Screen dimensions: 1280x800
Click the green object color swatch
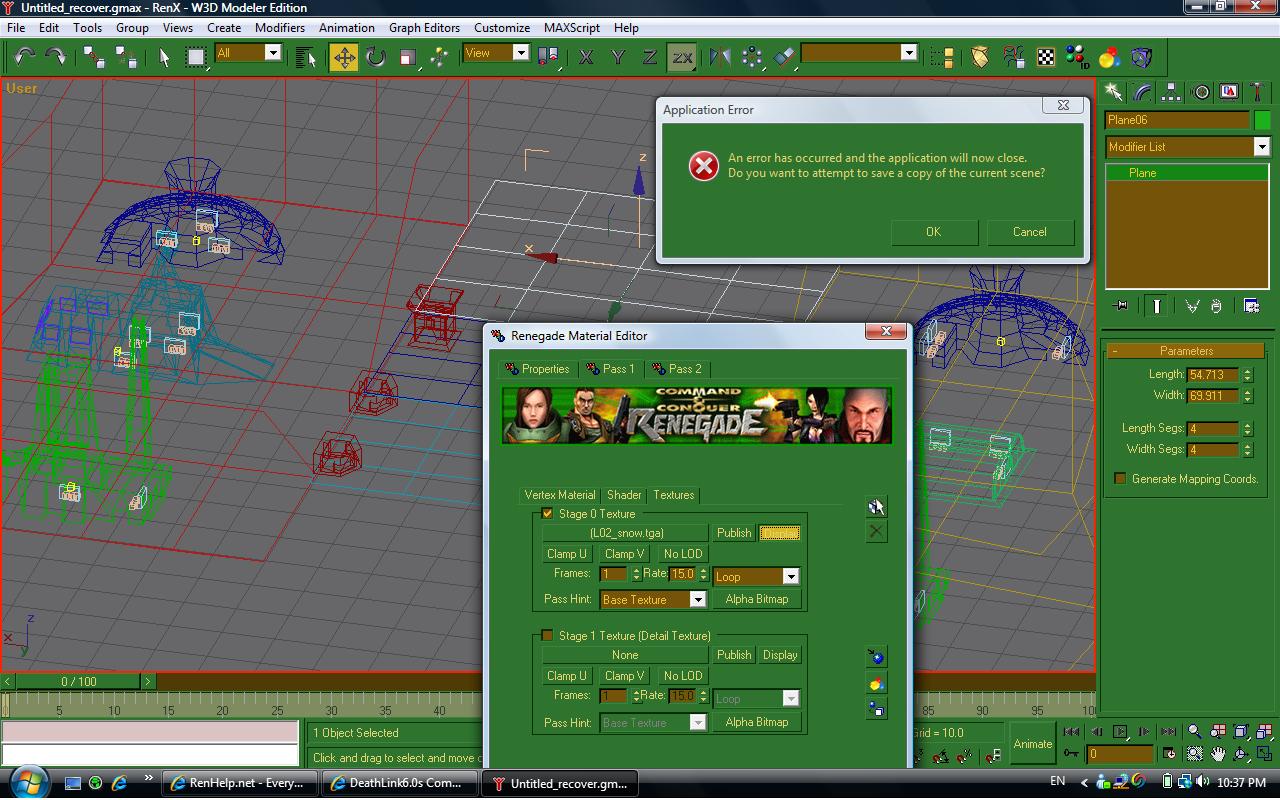pos(1263,120)
